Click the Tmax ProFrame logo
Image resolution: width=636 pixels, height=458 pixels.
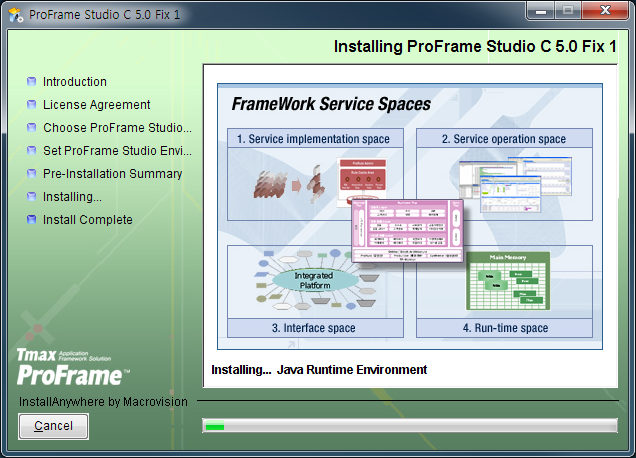click(72, 367)
